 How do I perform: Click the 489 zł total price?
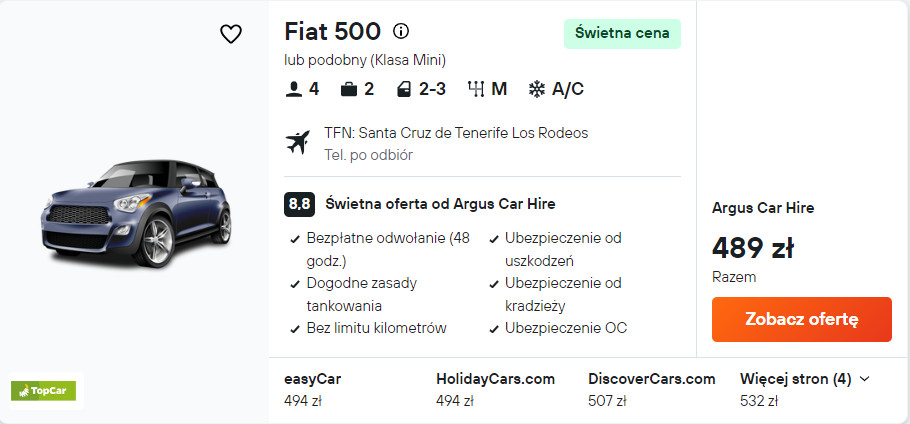[752, 247]
